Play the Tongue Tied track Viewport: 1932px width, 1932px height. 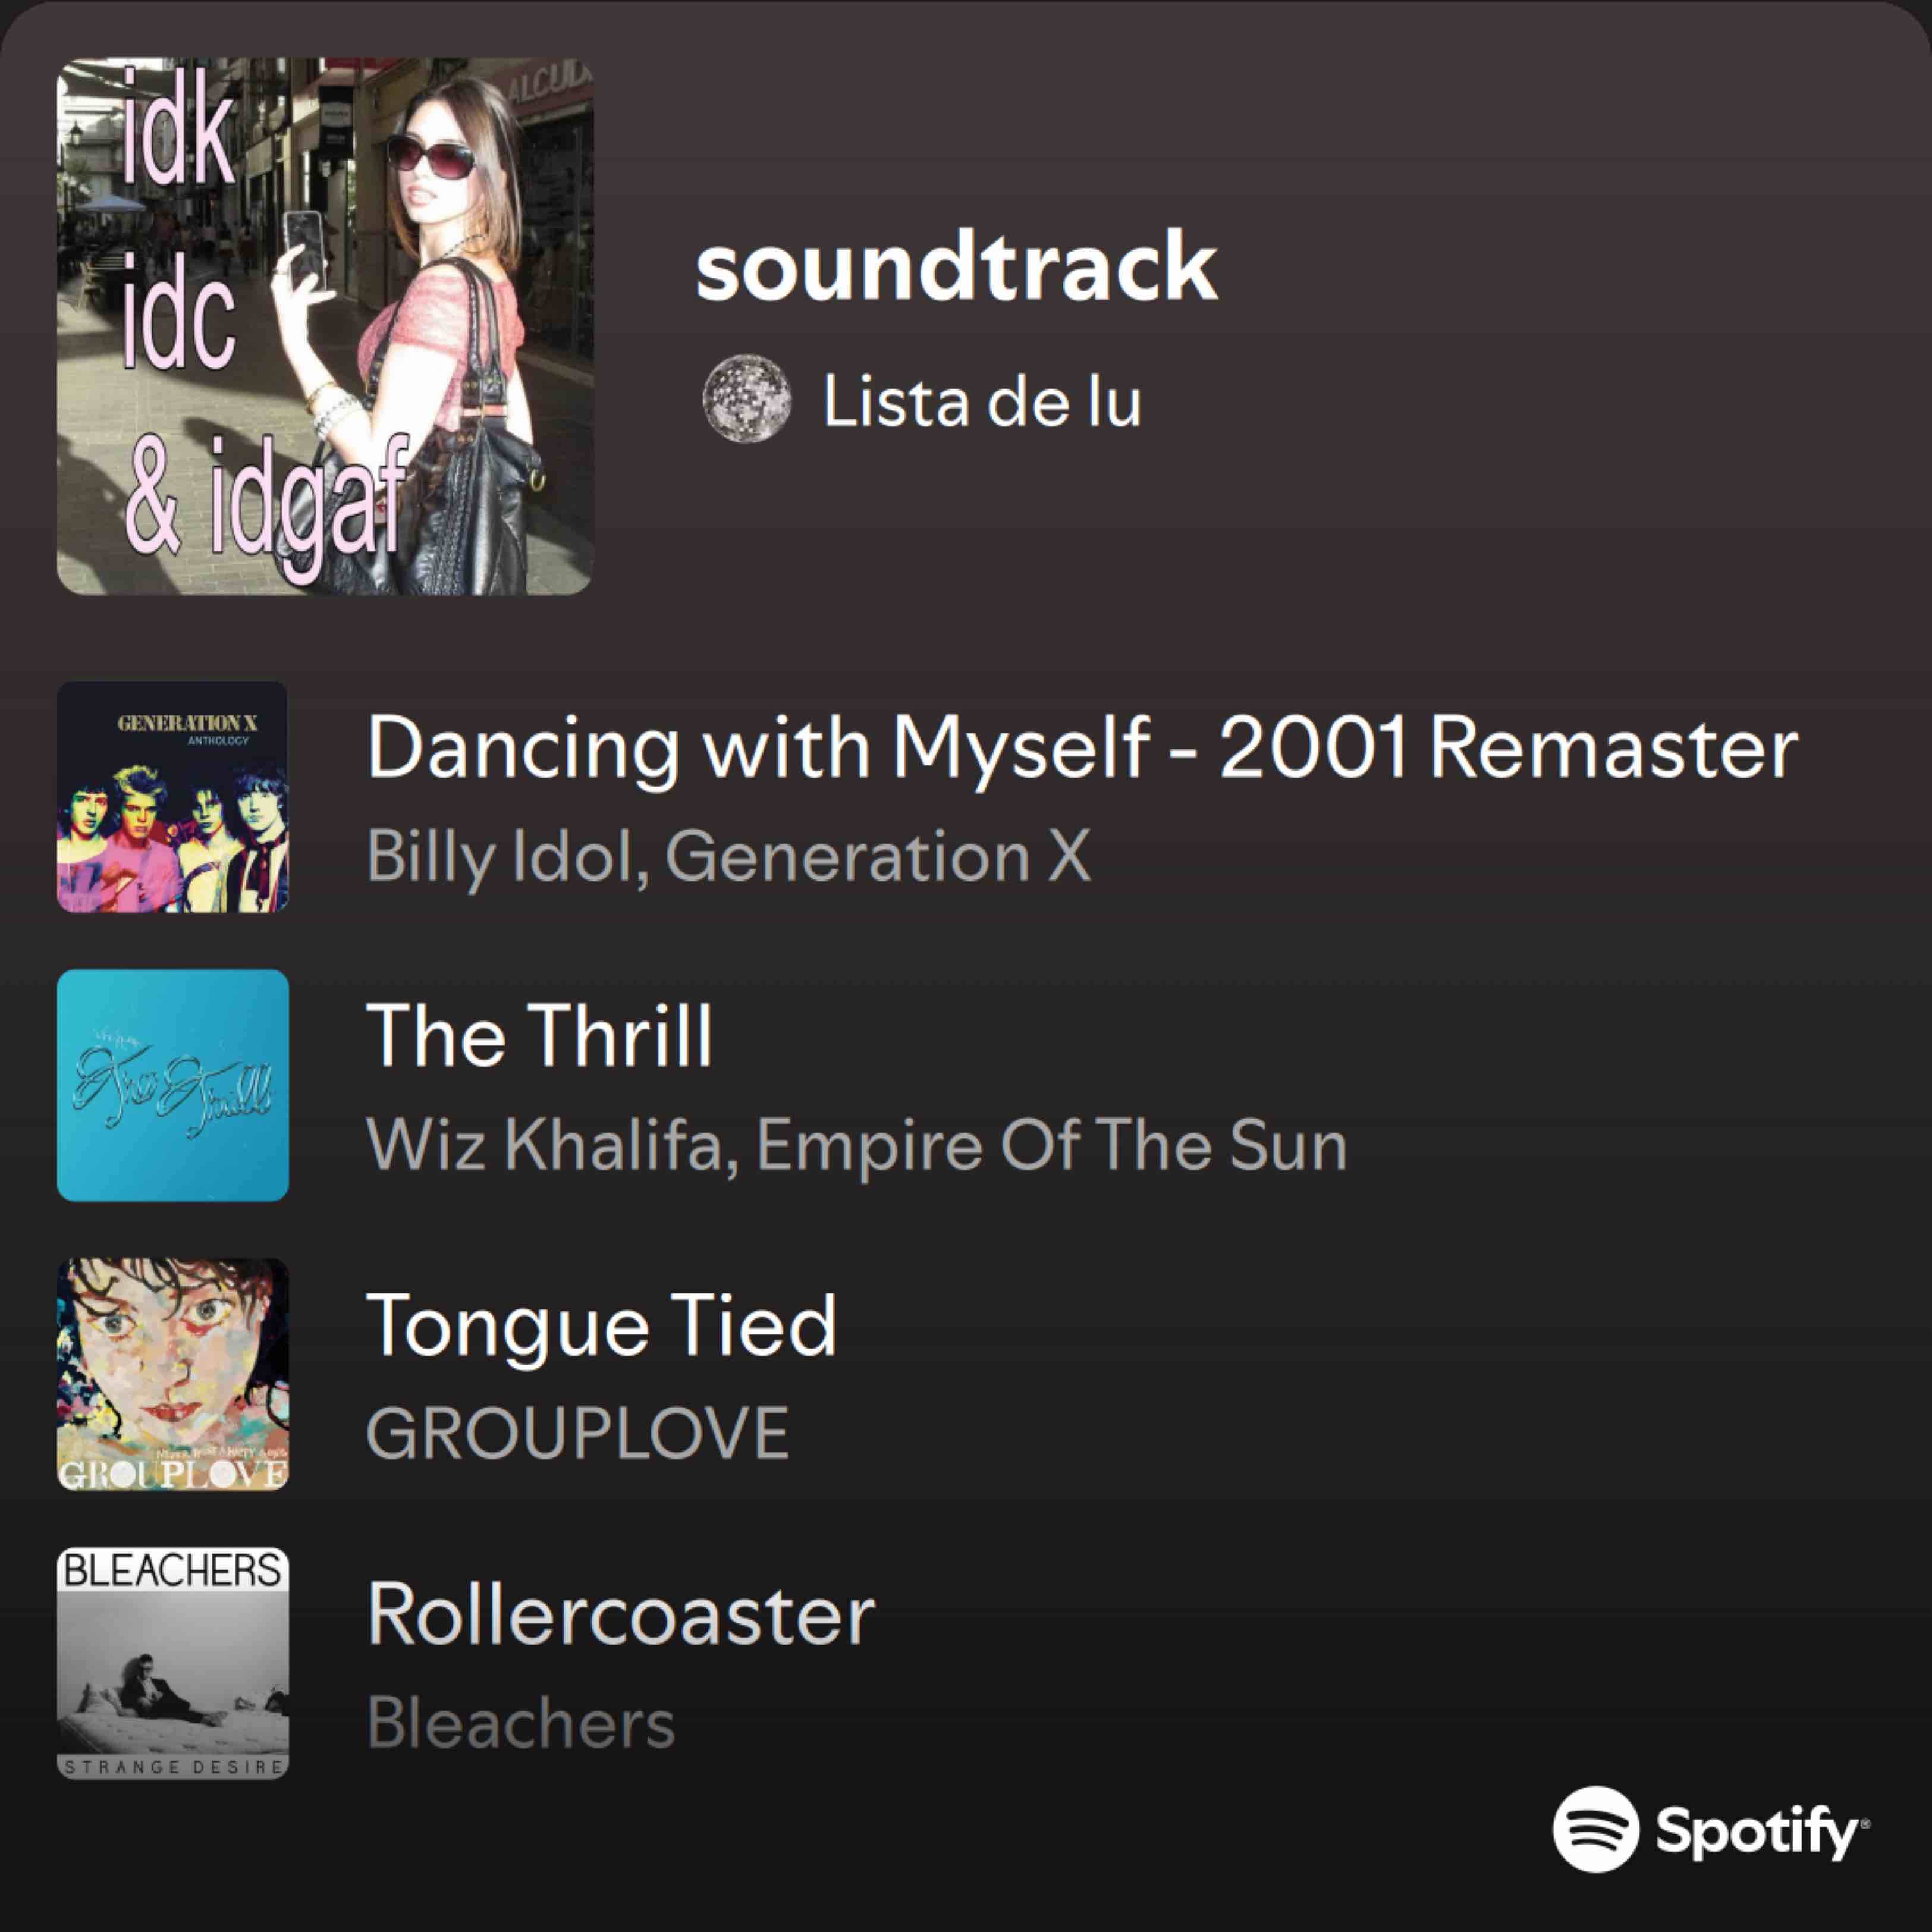[602, 1326]
